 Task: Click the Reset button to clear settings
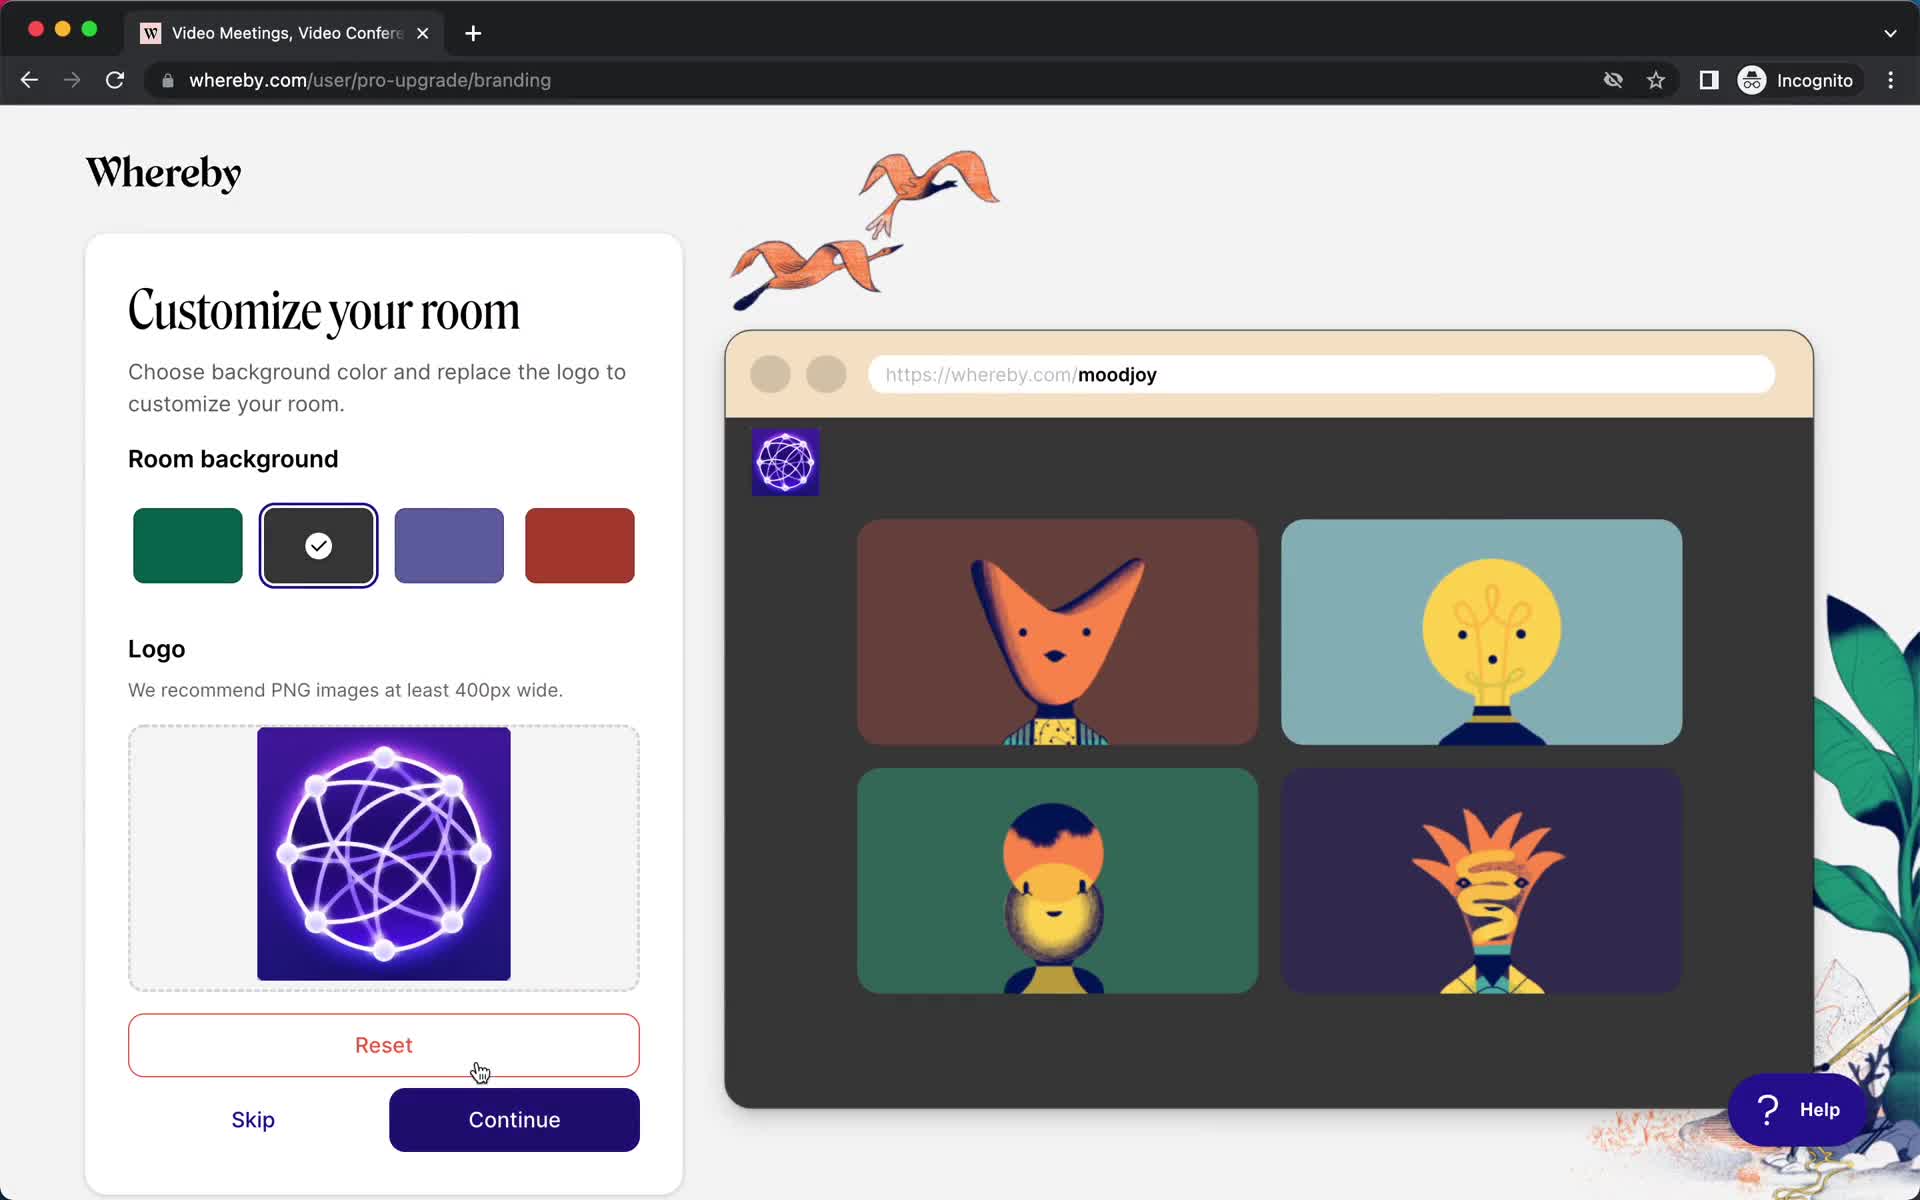coord(384,1045)
